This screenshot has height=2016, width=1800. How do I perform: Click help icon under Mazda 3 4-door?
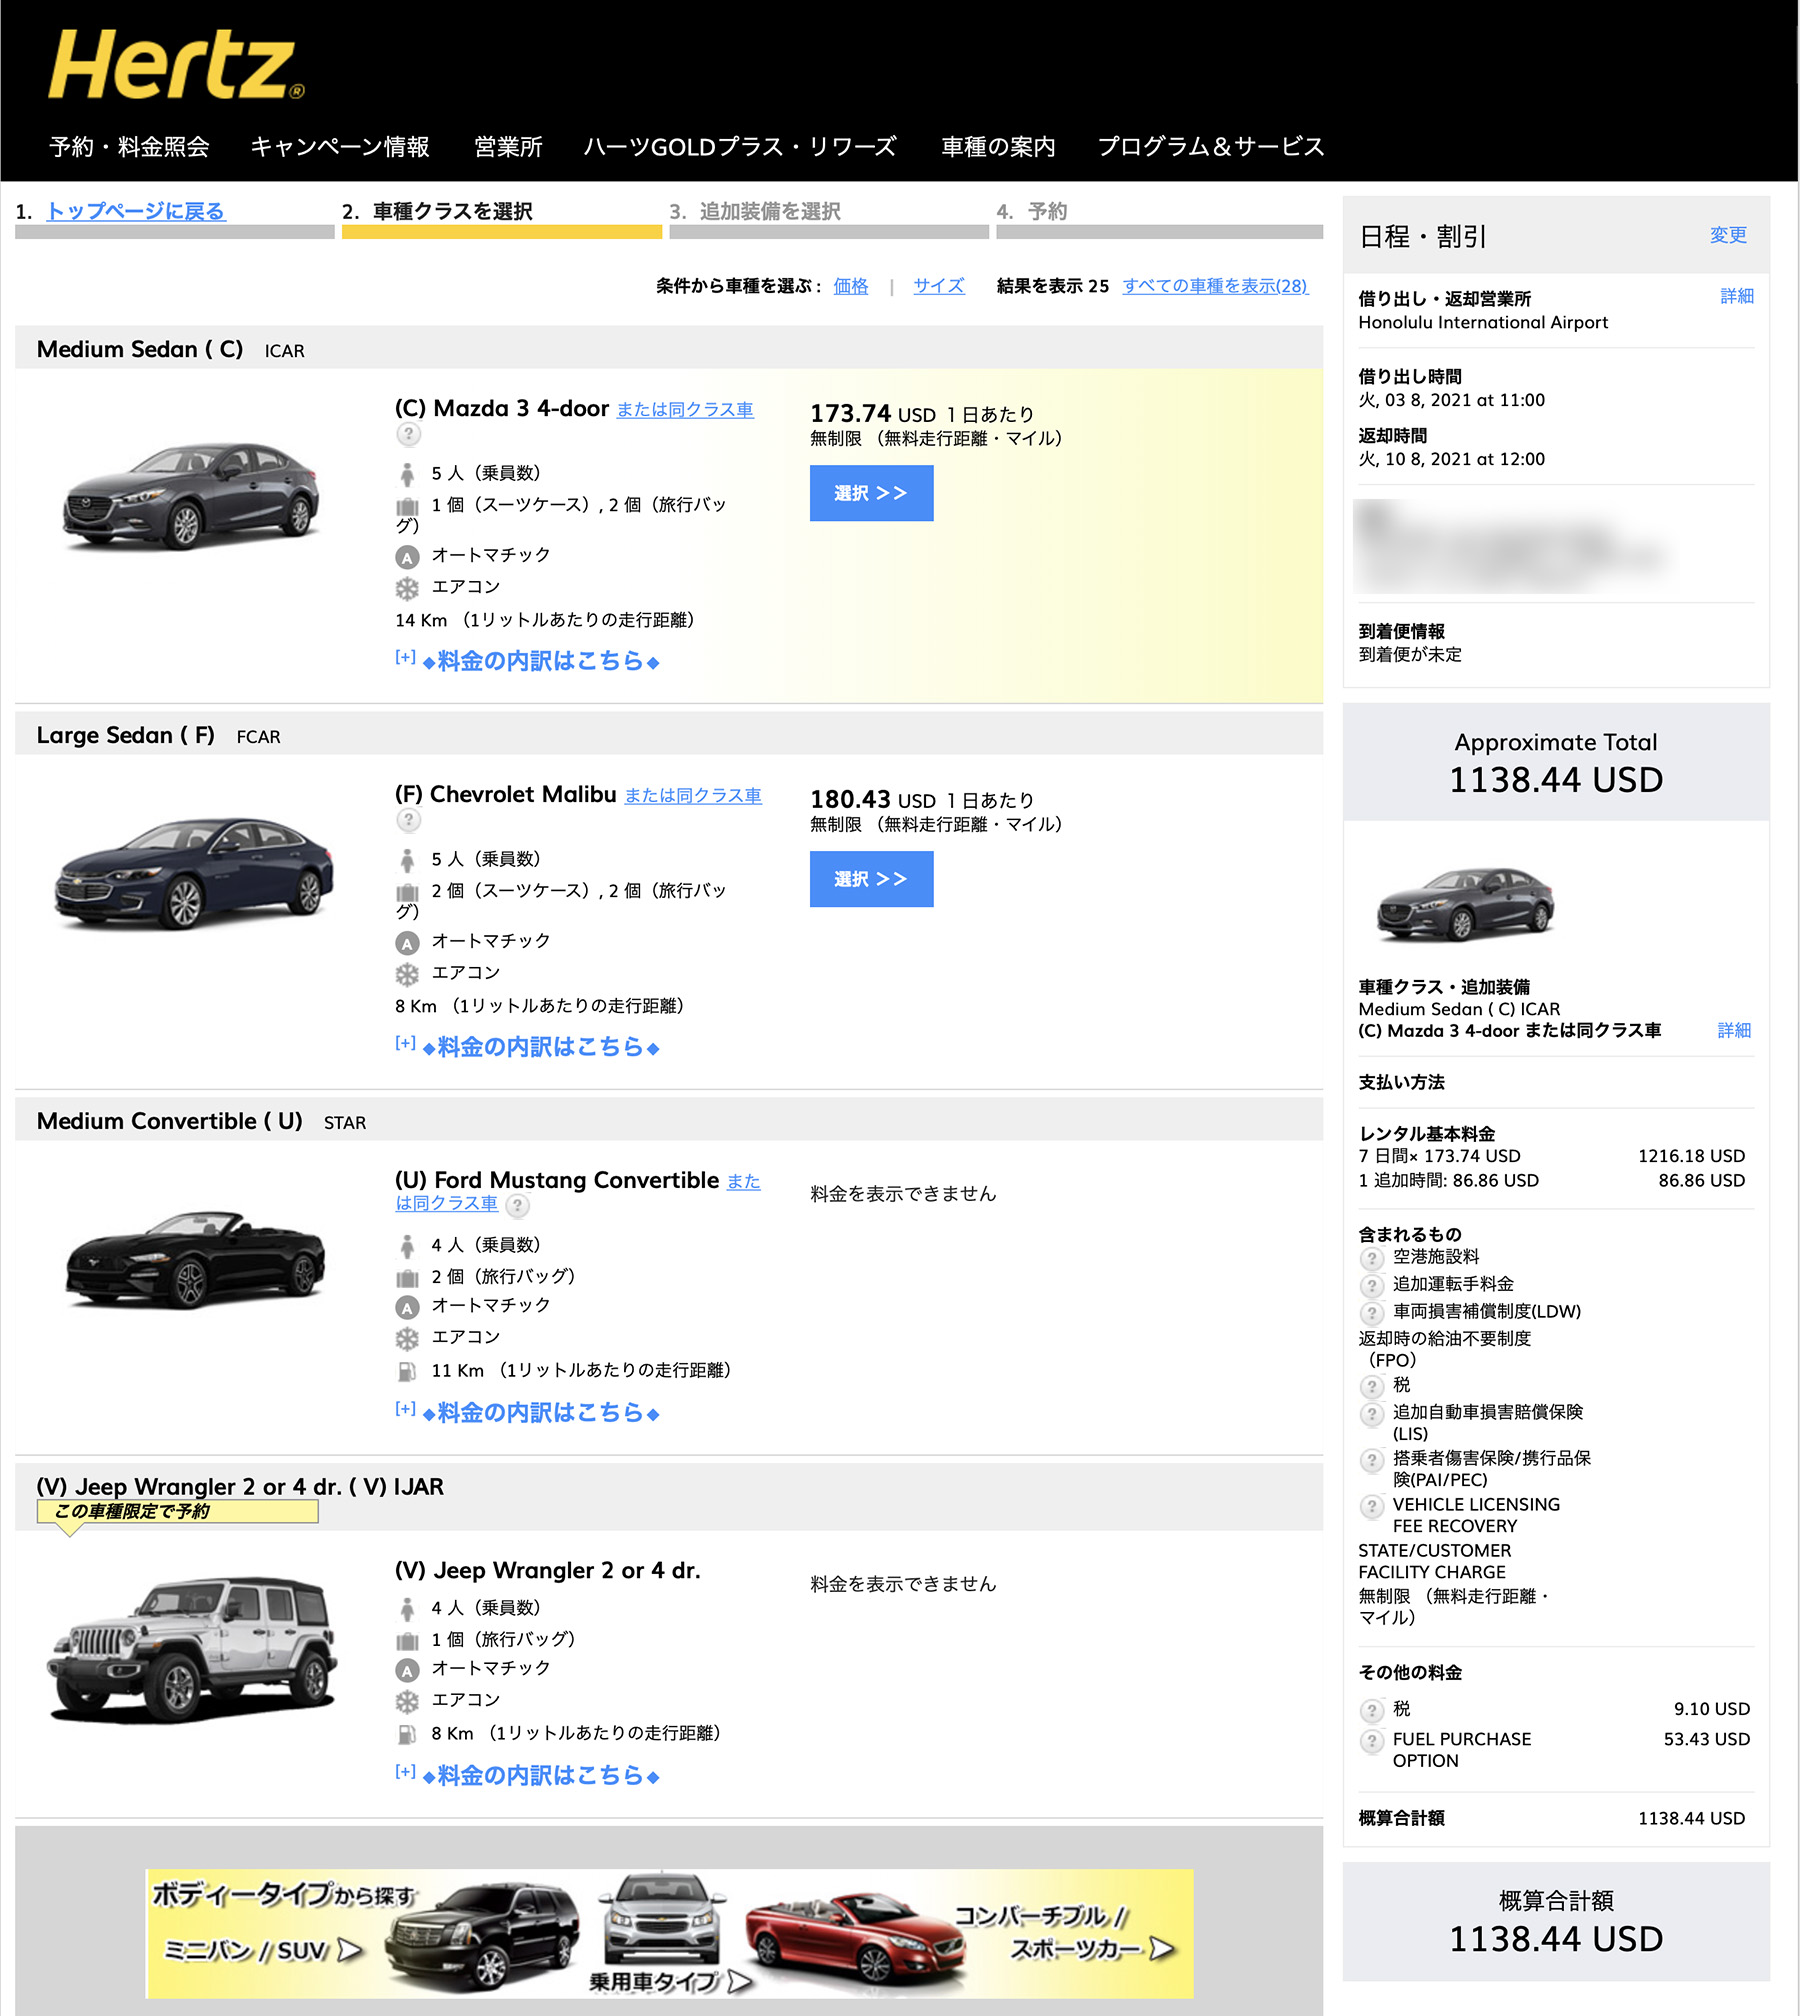point(408,434)
